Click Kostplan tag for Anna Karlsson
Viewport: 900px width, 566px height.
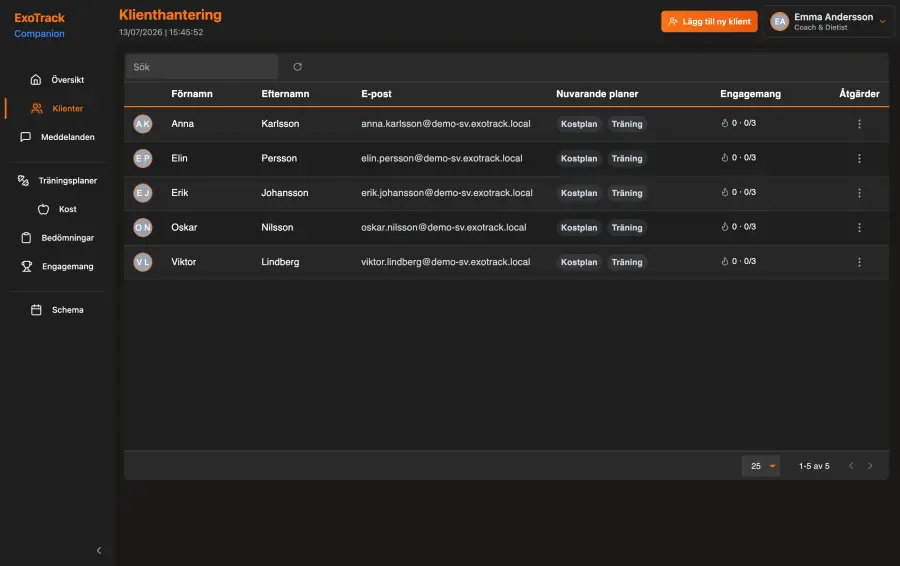579,124
